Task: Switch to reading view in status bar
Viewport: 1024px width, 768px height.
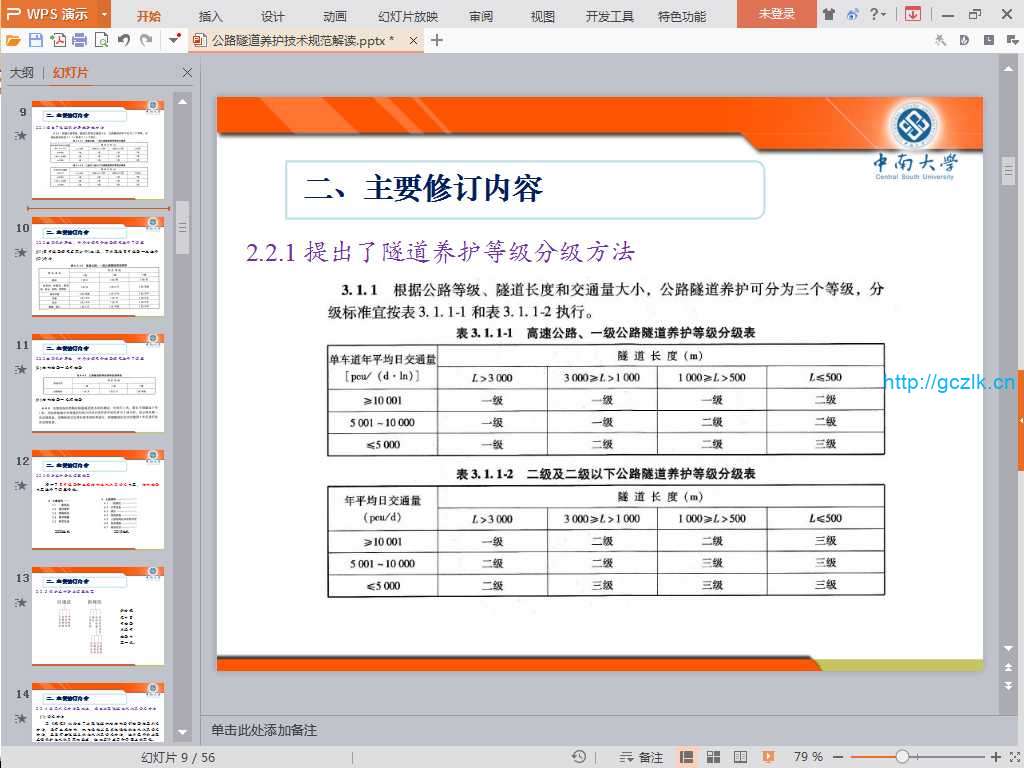Action: coord(740,757)
